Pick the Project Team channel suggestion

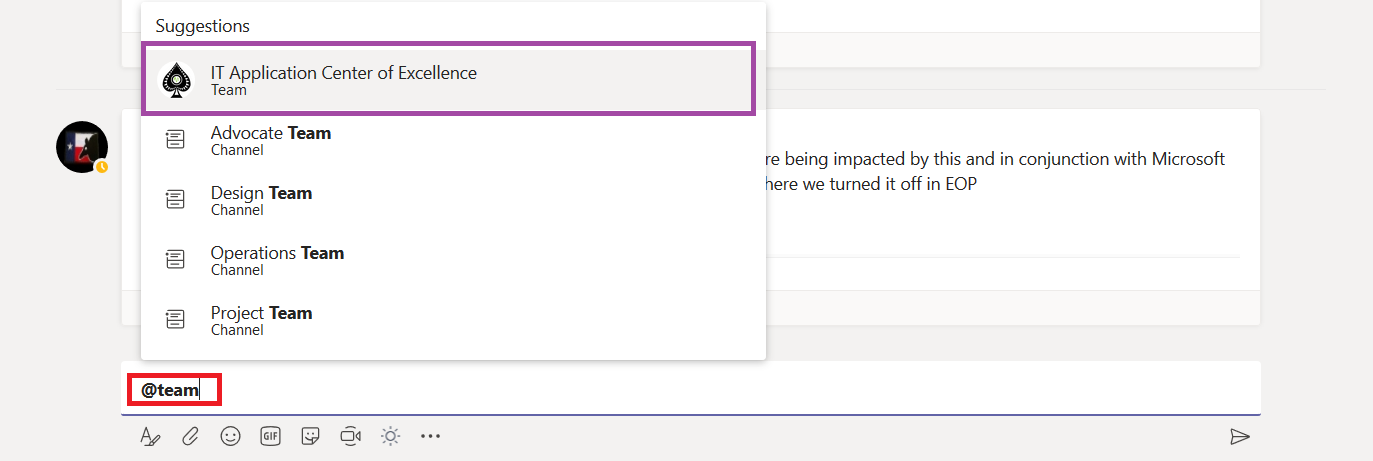coord(453,320)
